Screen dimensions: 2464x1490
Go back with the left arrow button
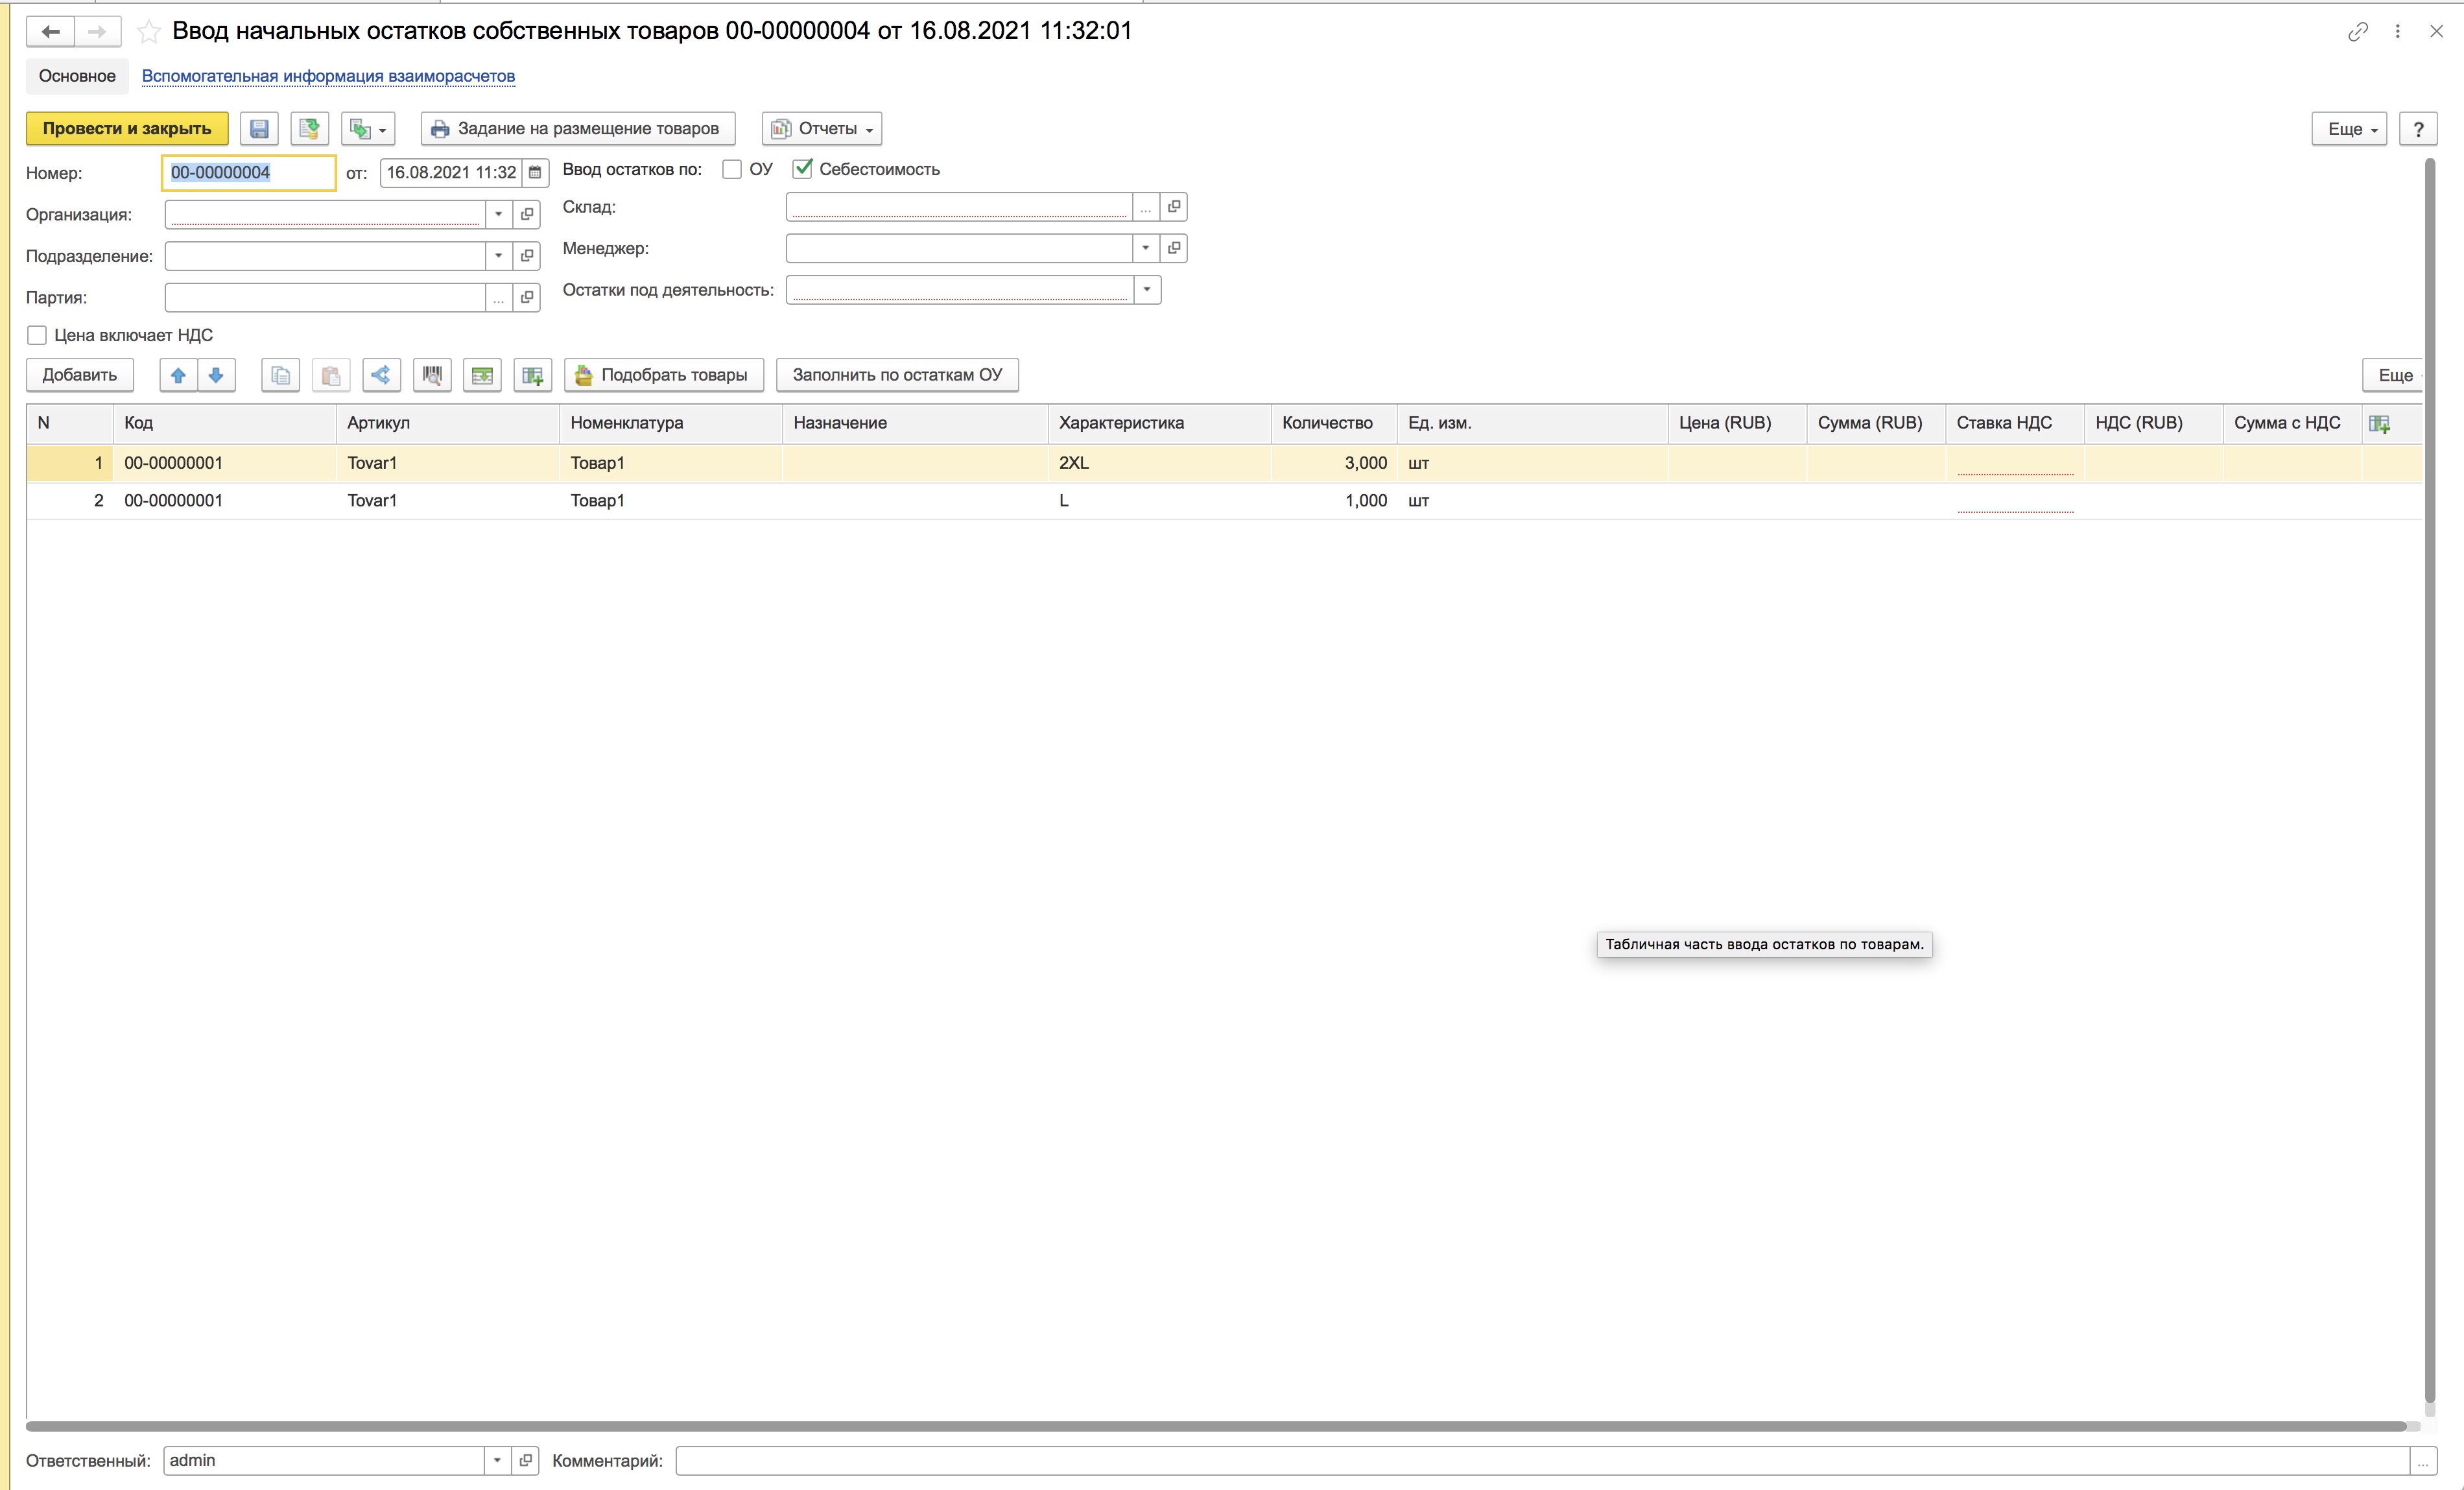[50, 31]
